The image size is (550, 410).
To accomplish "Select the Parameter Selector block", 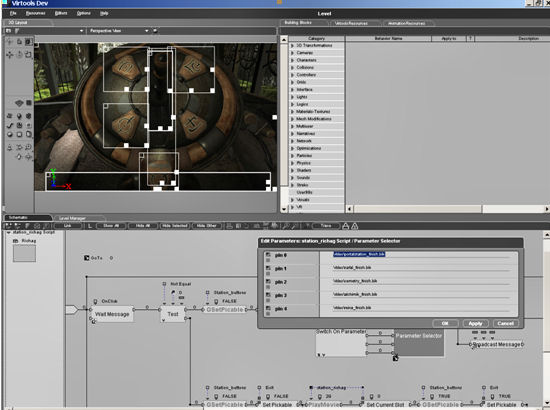I will coord(419,343).
